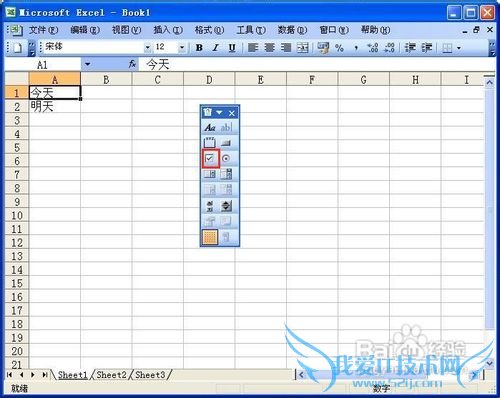
Task: Expand Standard toolbar options chevron
Action: [31, 48]
